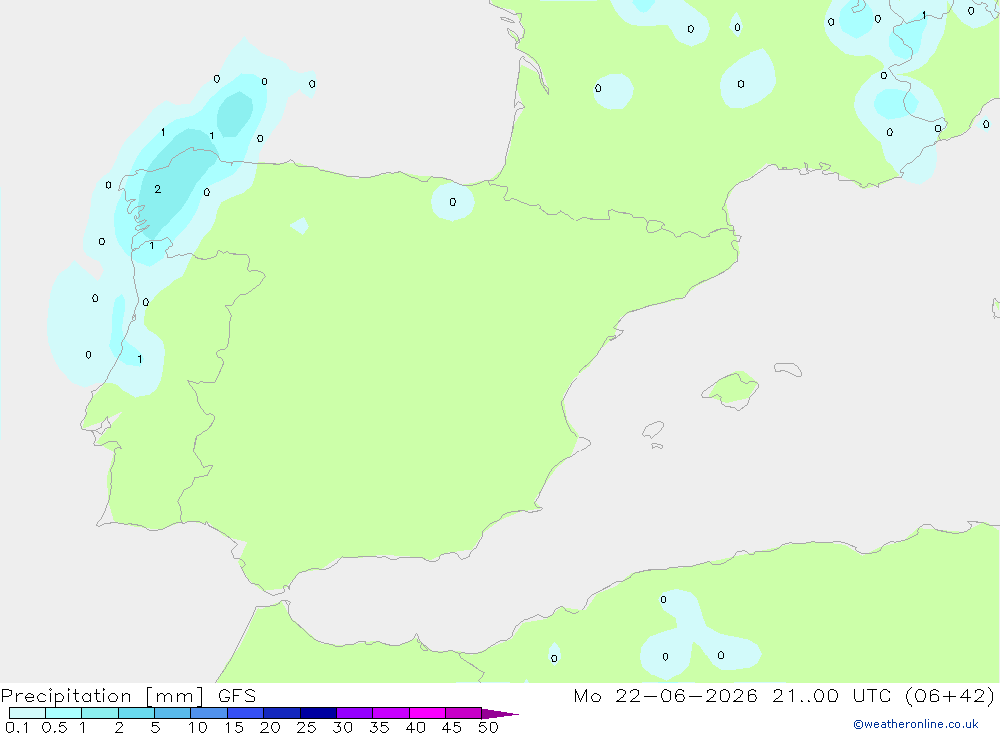The height and width of the screenshot is (733, 1000).
Task: Select the 20–25 mm legend color swatch
Action: pyautogui.click(x=282, y=713)
